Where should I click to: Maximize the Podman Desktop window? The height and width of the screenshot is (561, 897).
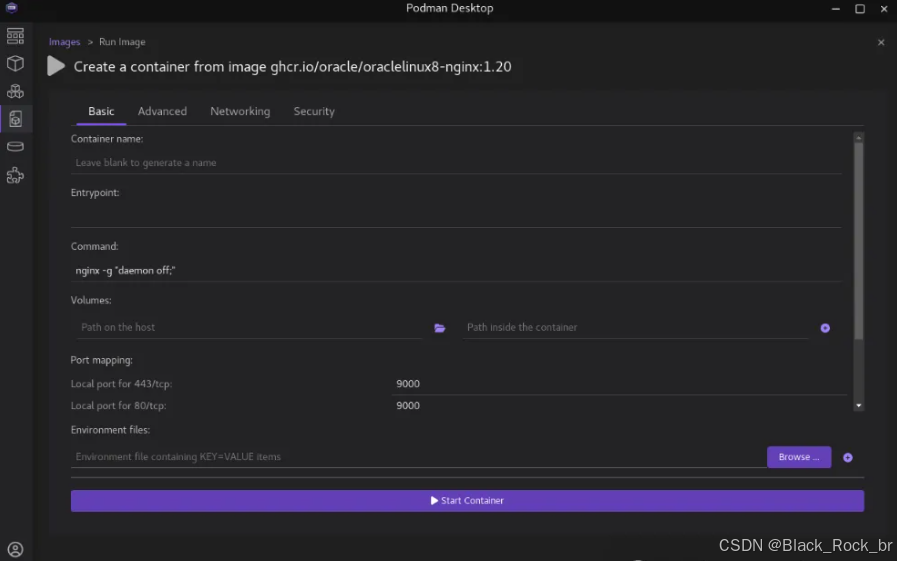point(860,9)
